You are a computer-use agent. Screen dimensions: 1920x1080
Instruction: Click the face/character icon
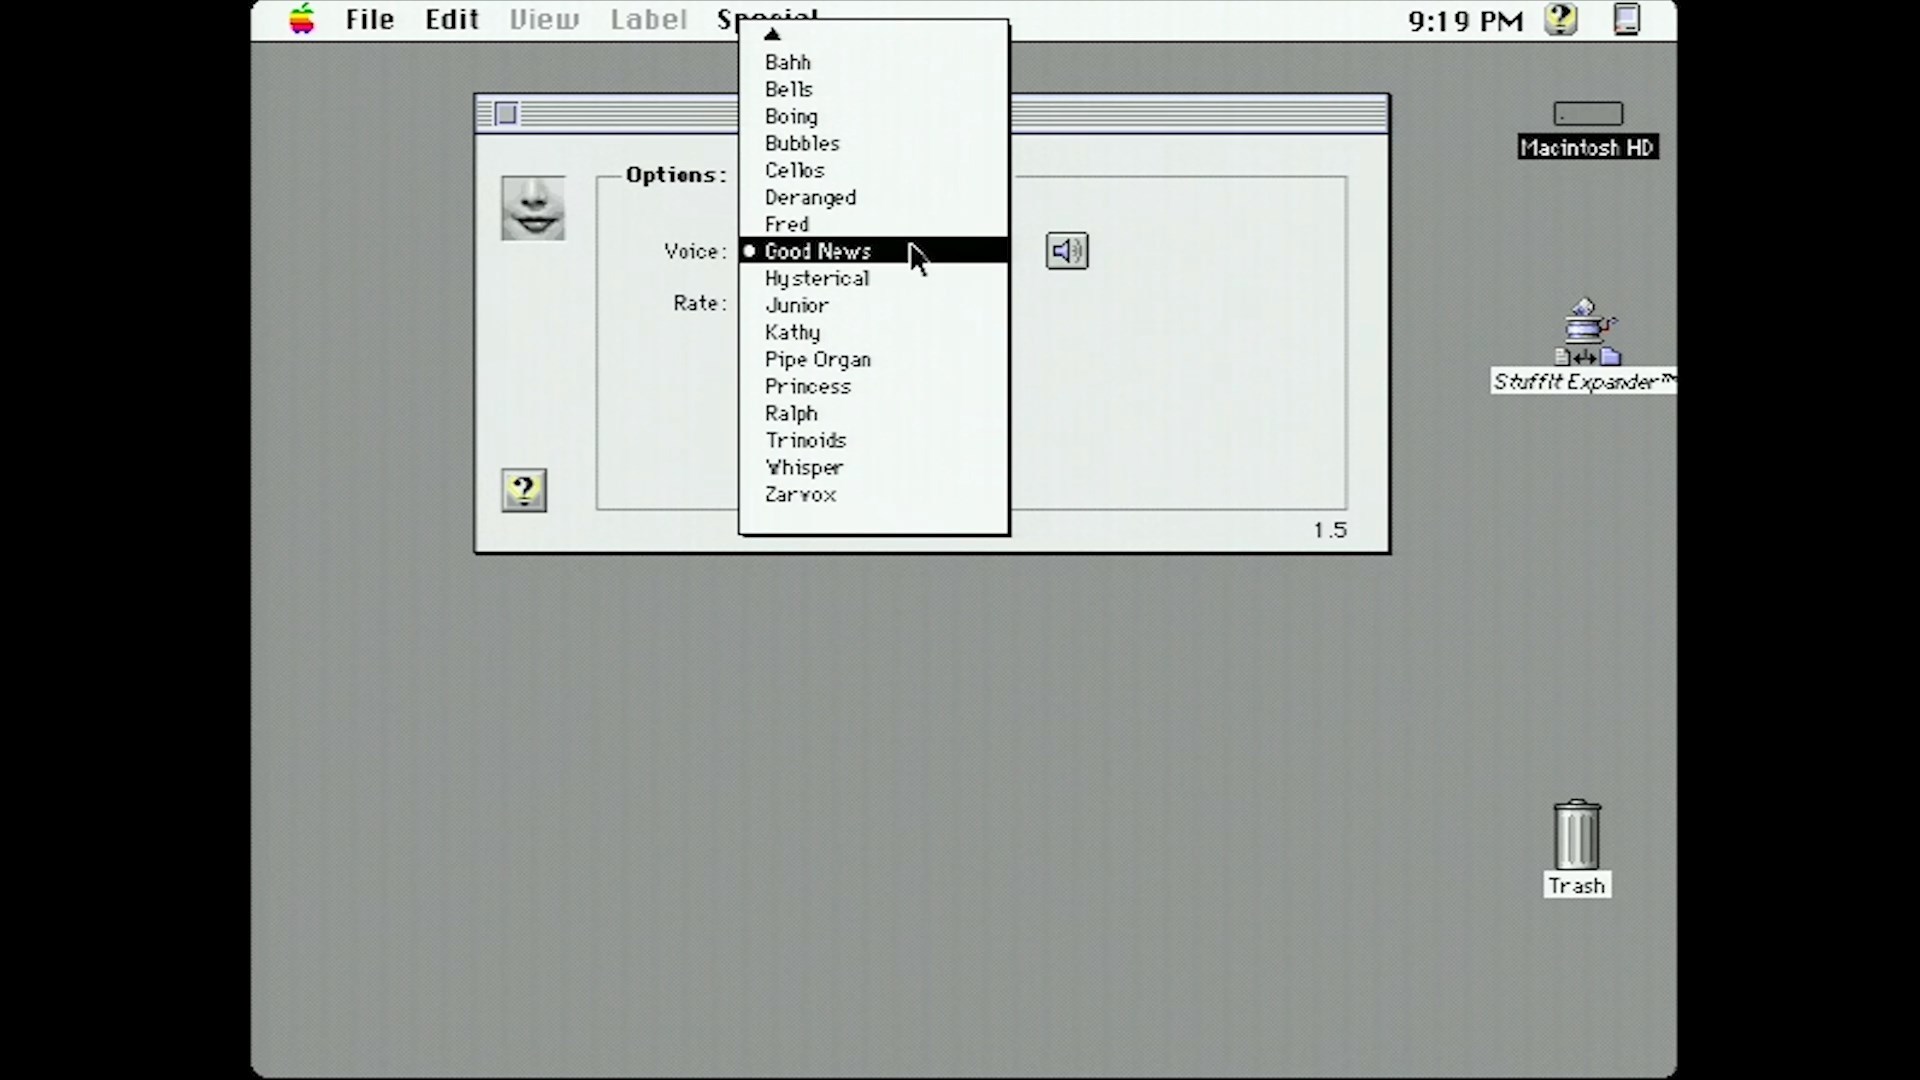pyautogui.click(x=533, y=207)
